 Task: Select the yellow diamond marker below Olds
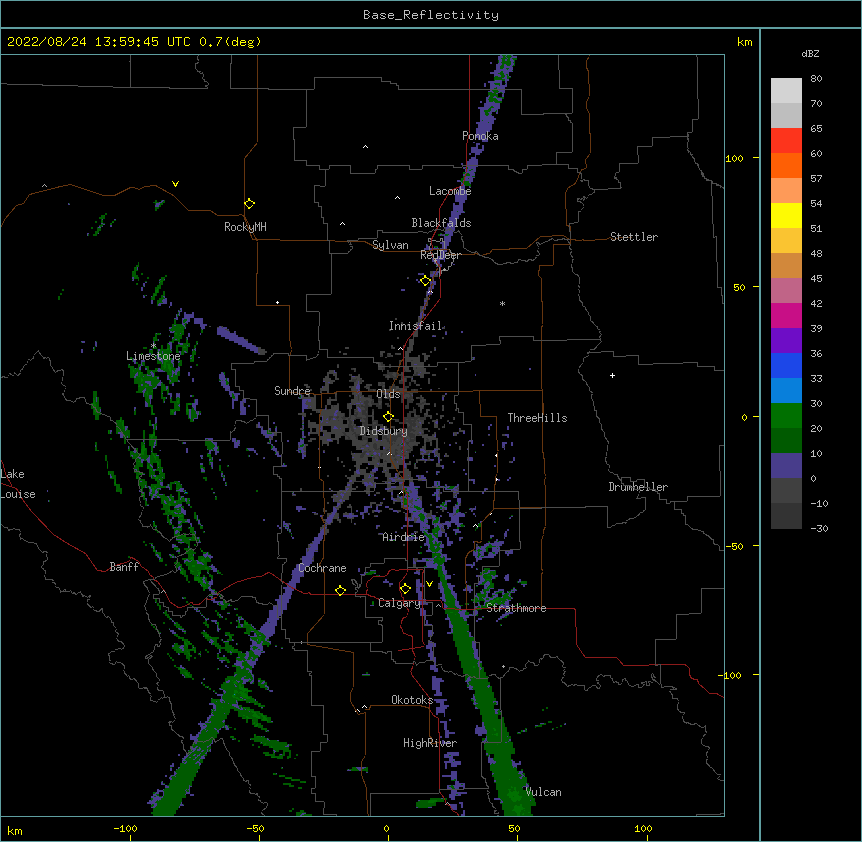[388, 417]
